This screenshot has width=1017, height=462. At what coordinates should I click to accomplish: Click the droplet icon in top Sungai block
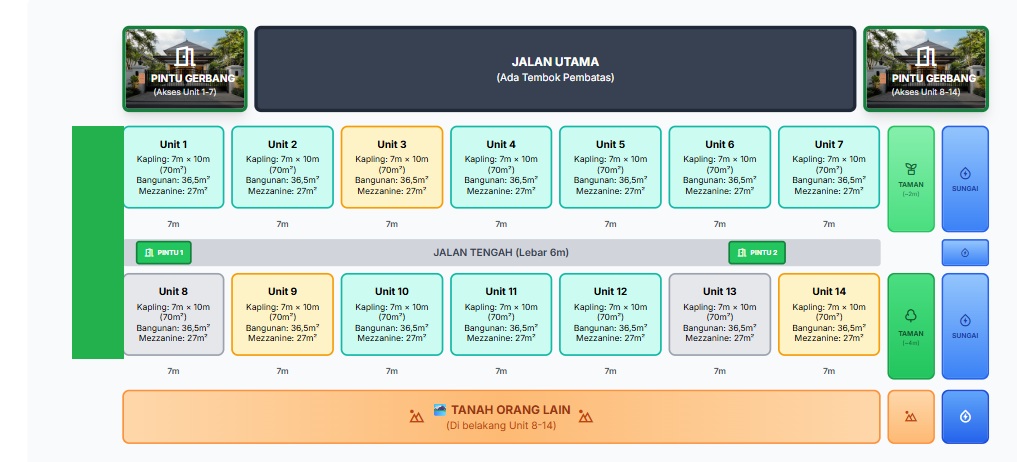[965, 173]
